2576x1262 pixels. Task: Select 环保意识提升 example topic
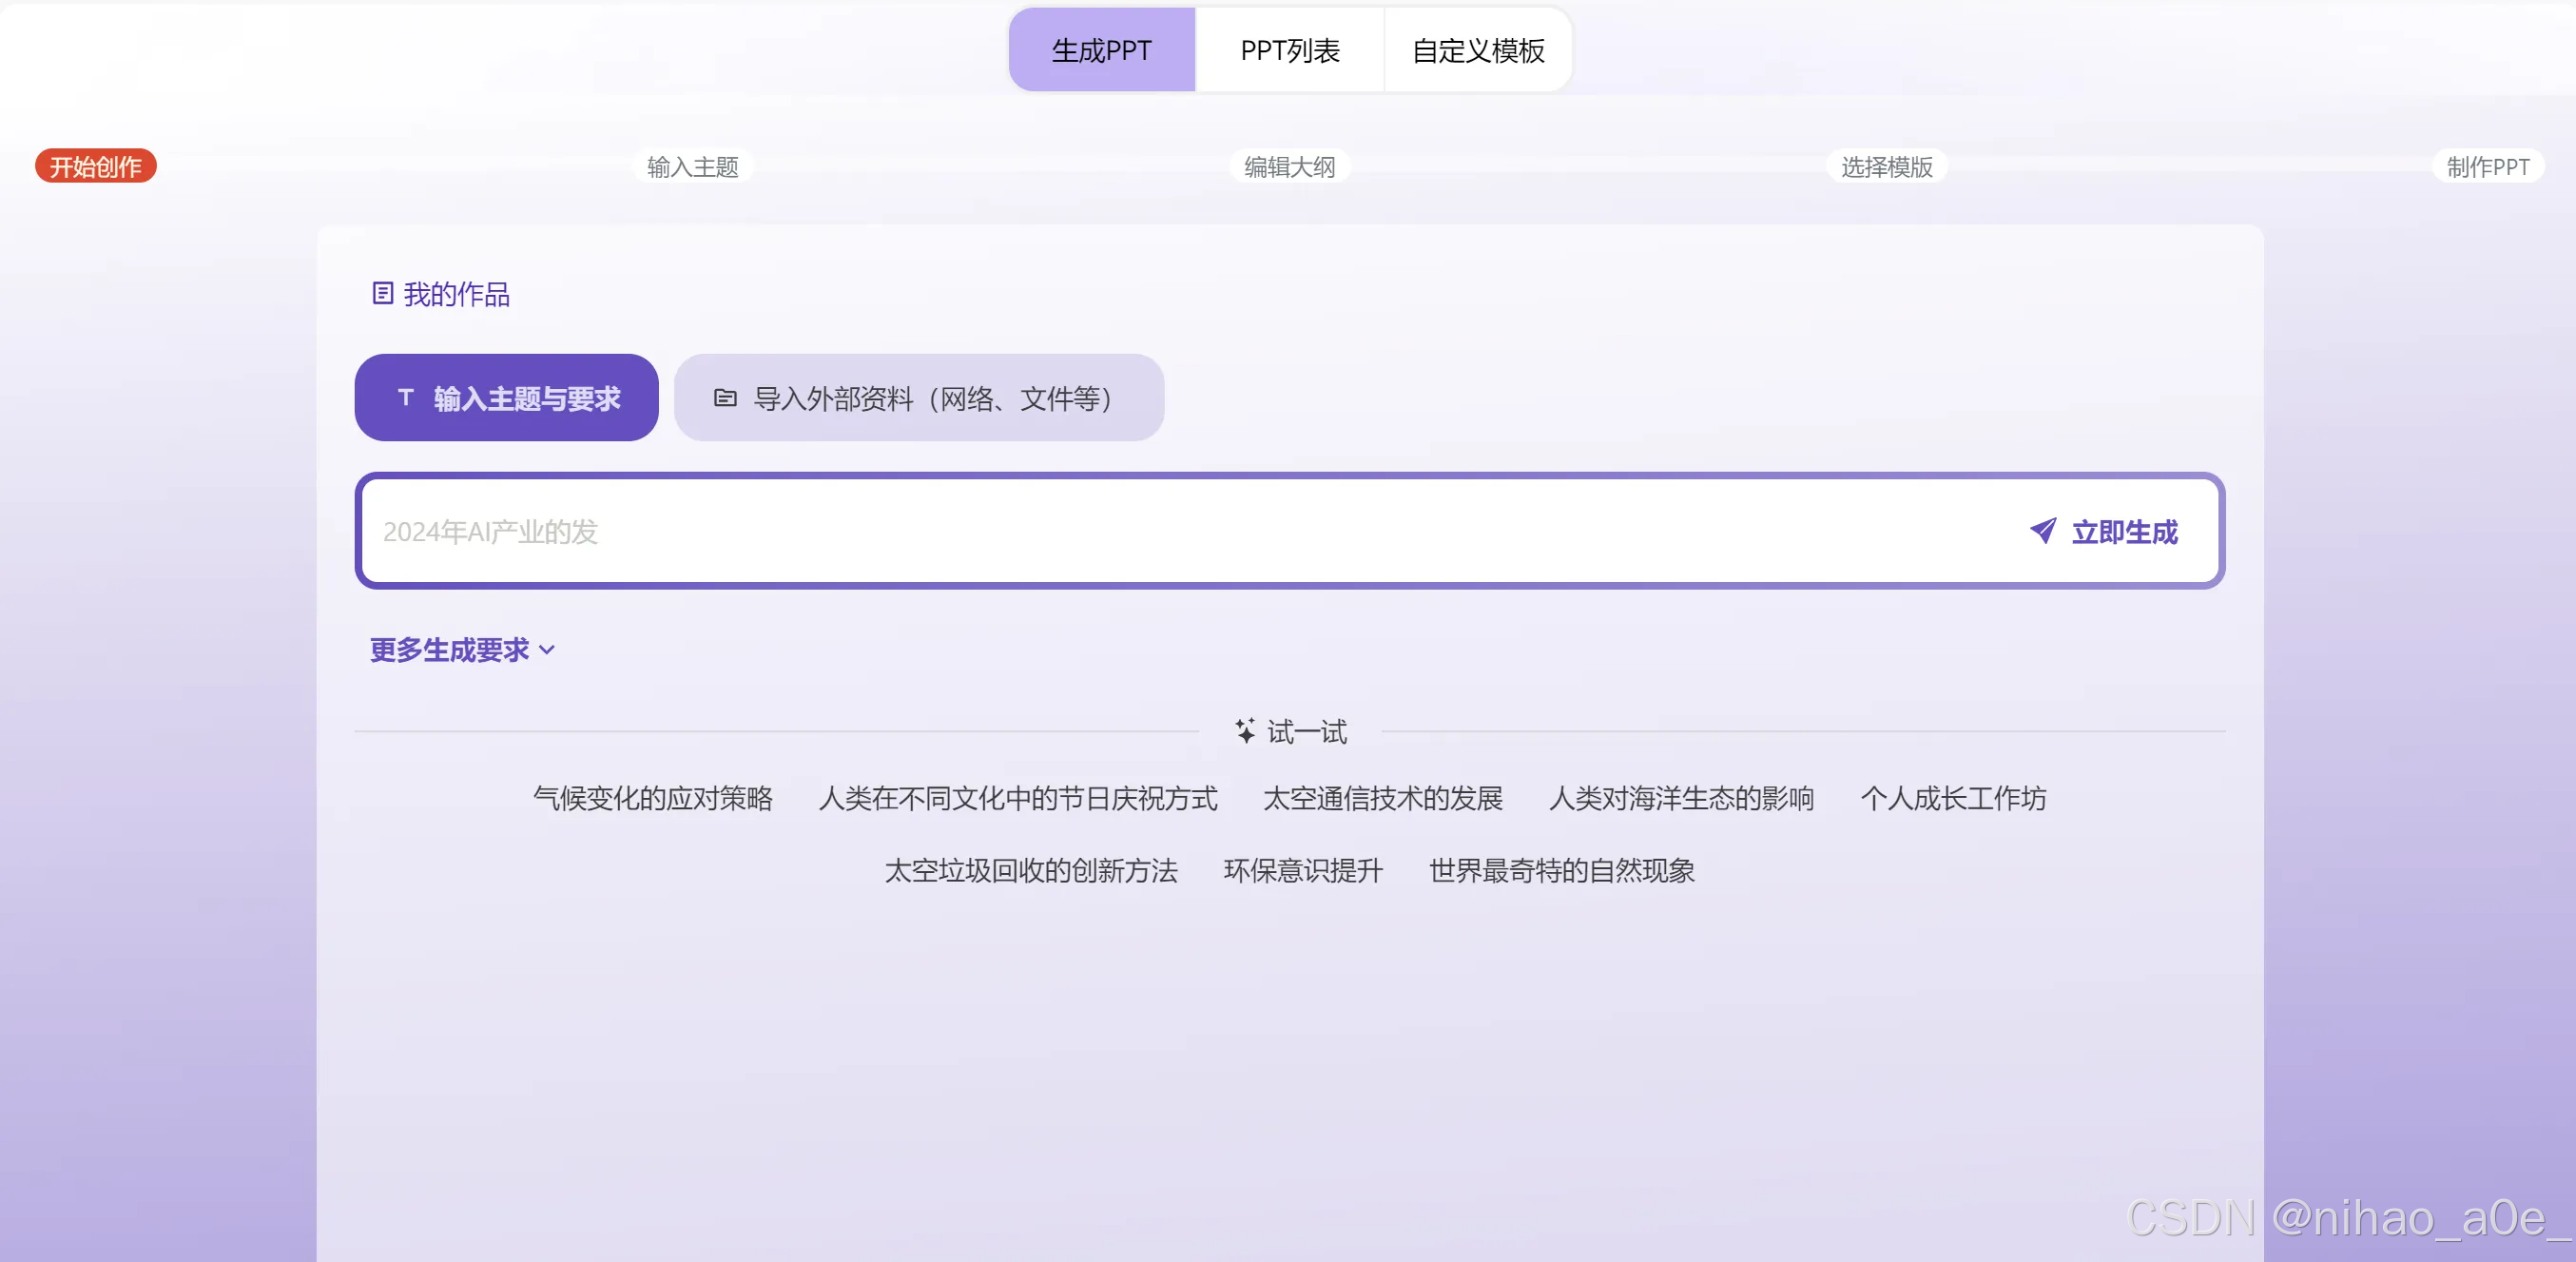(x=1302, y=871)
